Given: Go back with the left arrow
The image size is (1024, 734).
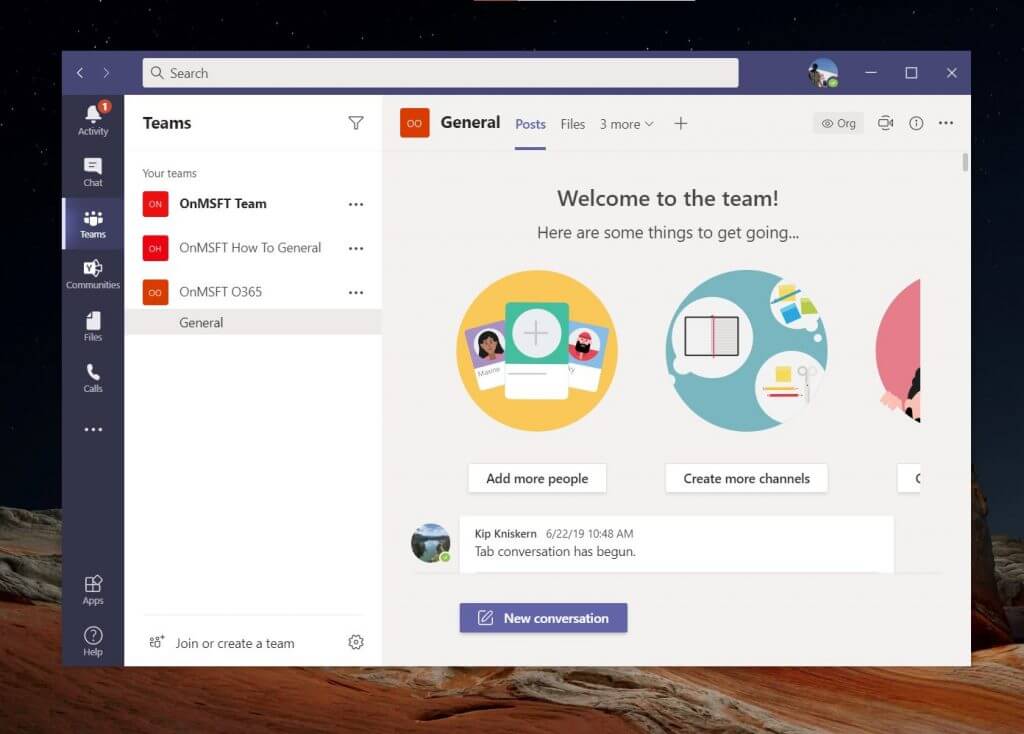Looking at the screenshot, I should click(x=80, y=73).
